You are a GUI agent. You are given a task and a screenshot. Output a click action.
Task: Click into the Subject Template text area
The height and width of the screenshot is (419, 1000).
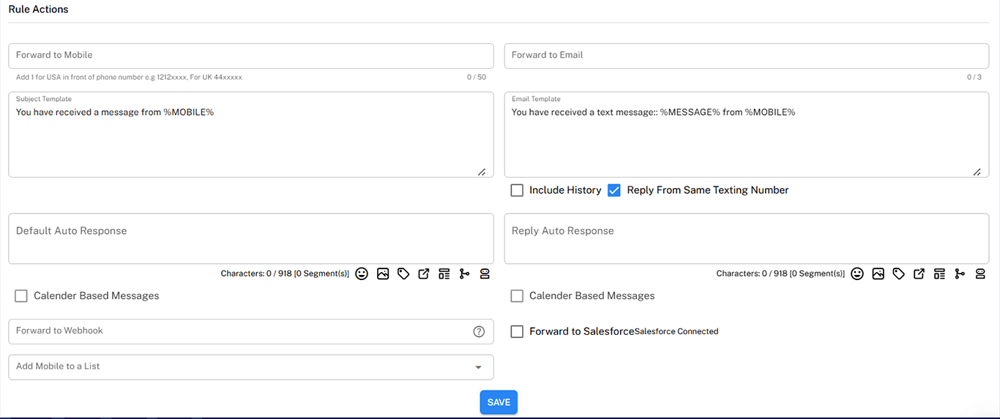click(251, 135)
